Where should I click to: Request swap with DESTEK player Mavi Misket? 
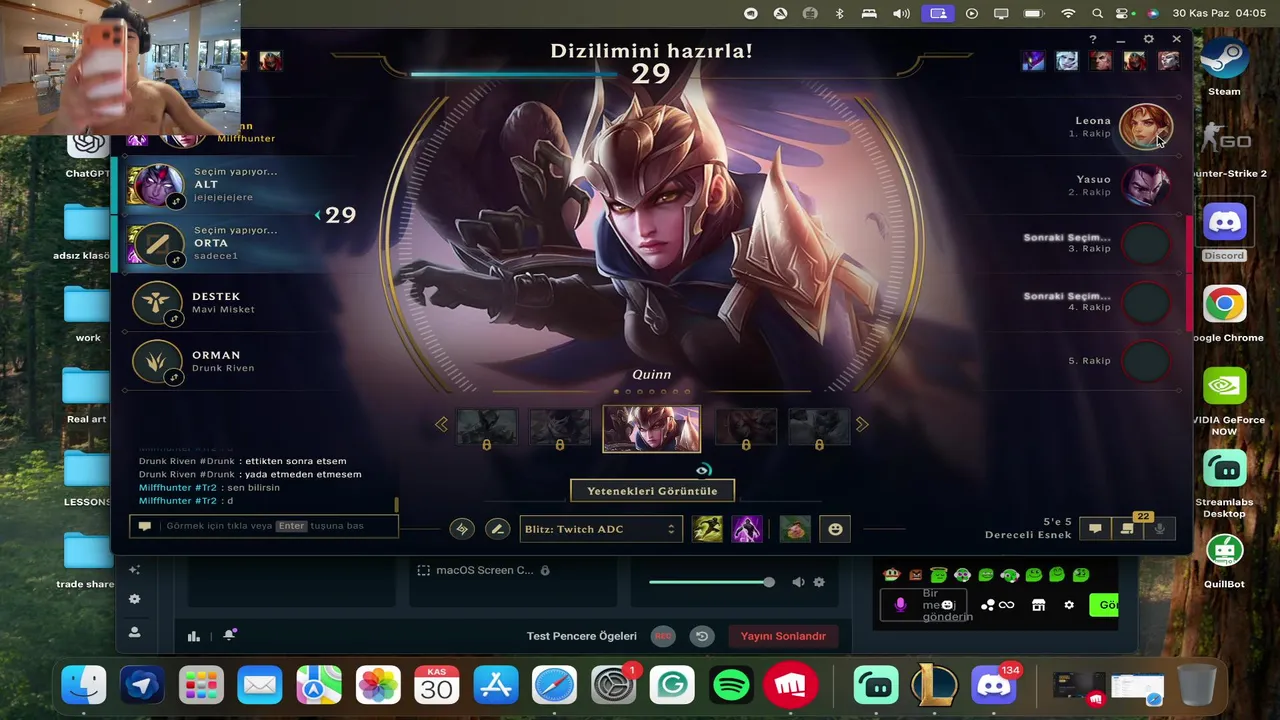click(173, 318)
